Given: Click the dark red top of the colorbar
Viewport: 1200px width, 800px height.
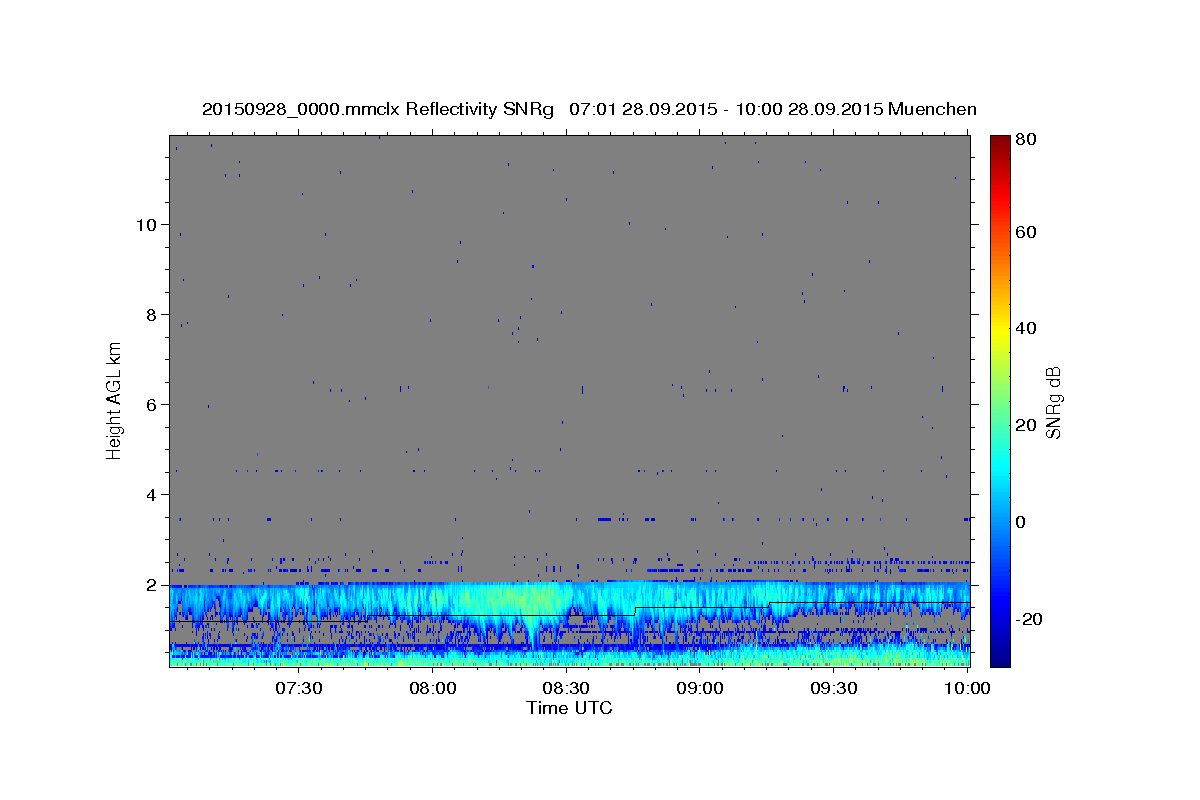Looking at the screenshot, I should point(1000,145).
